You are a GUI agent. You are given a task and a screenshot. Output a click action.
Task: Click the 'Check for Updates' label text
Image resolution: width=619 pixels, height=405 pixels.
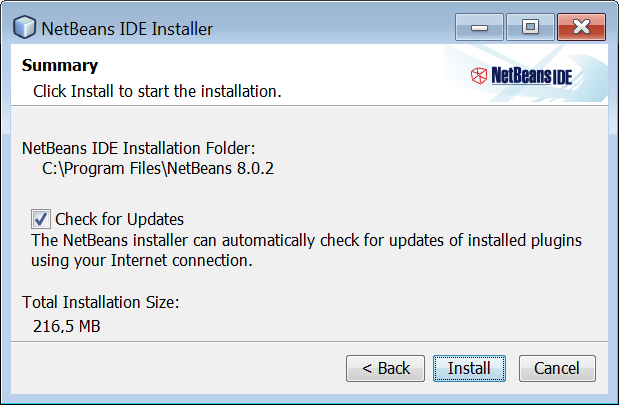[x=120, y=219]
